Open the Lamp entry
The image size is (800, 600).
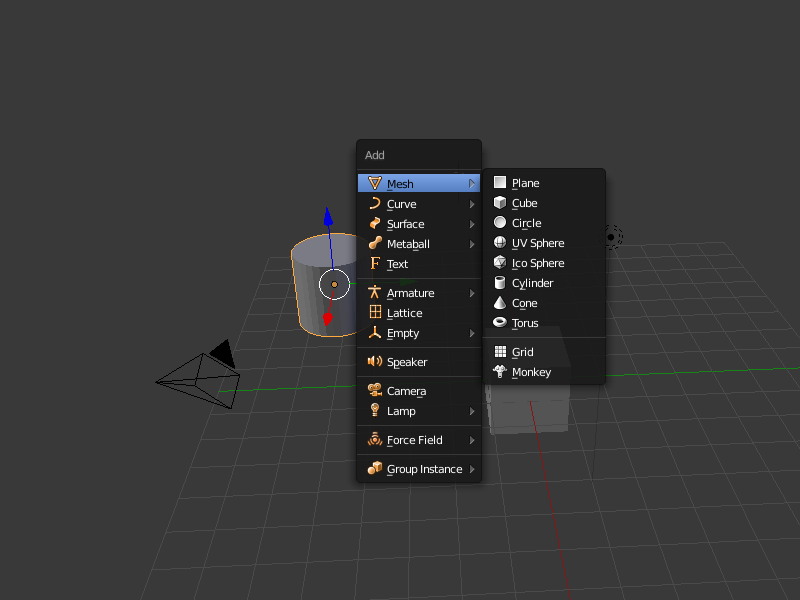(x=419, y=411)
